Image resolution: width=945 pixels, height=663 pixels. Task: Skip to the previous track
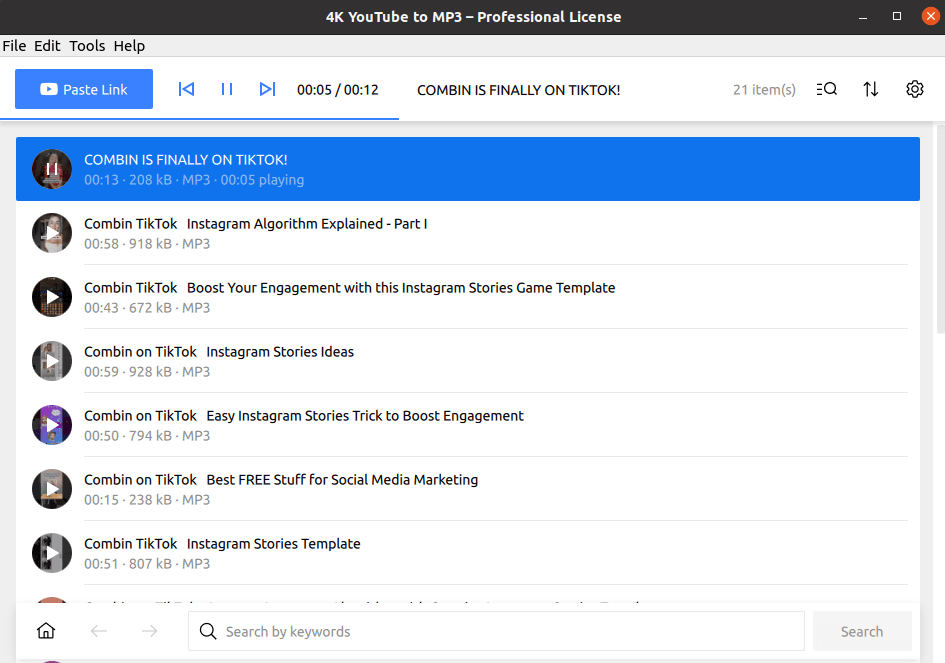click(186, 89)
